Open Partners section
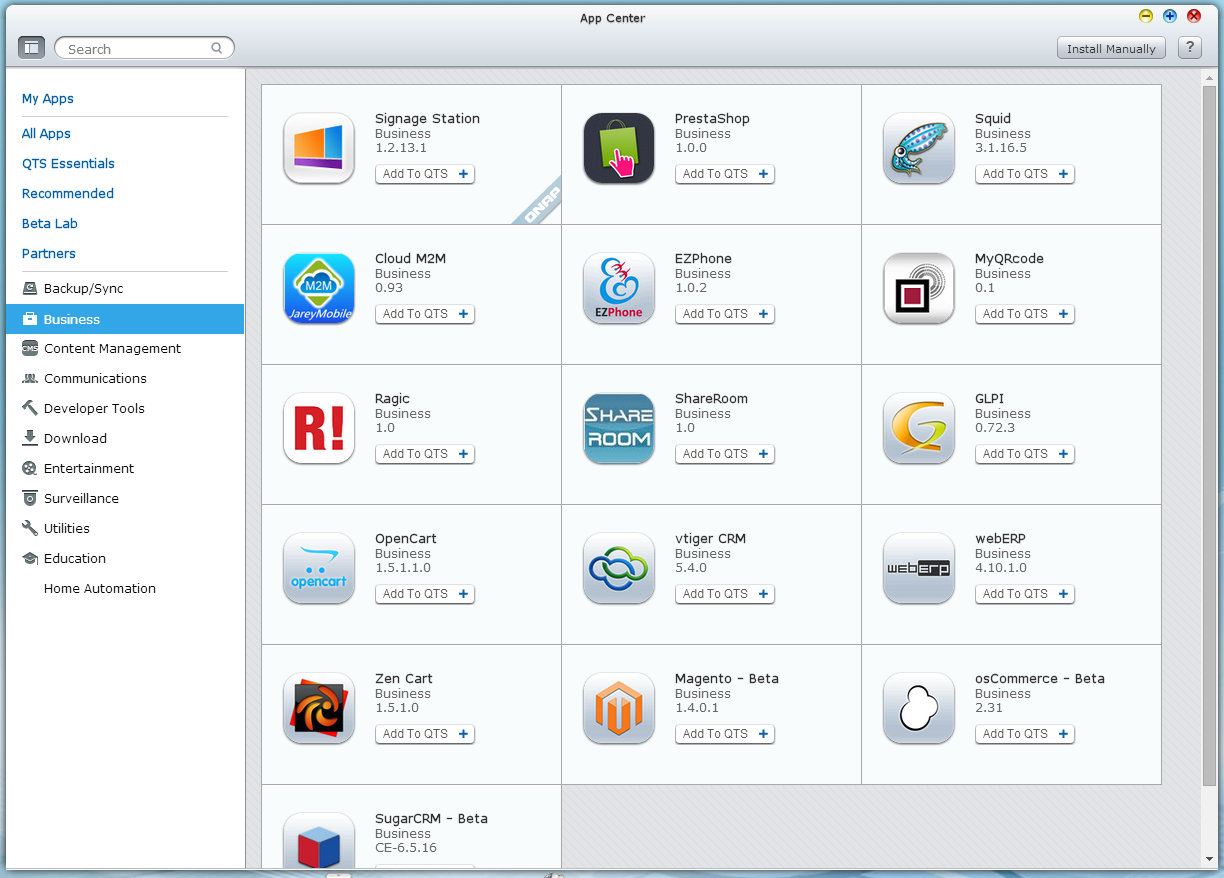Screen dimensions: 1224x878 (49, 253)
